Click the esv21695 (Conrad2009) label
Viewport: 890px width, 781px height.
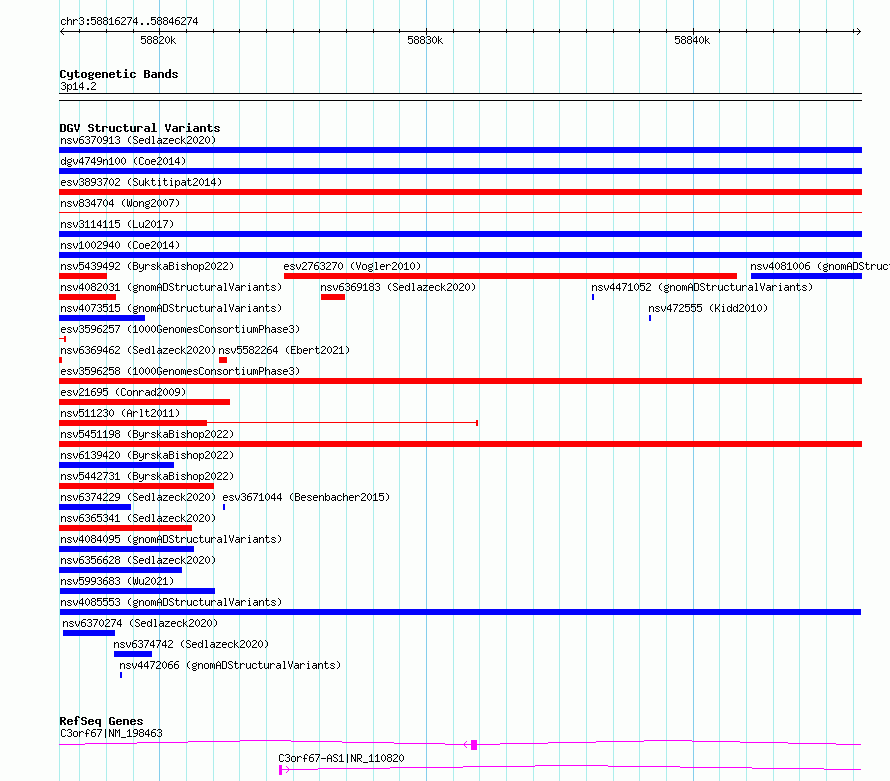tap(123, 392)
